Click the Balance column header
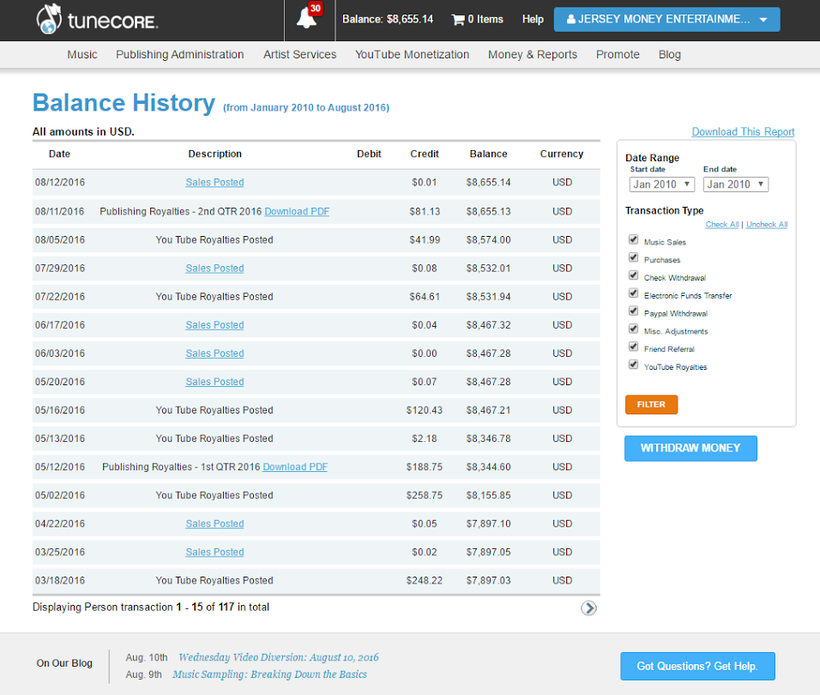 click(488, 154)
